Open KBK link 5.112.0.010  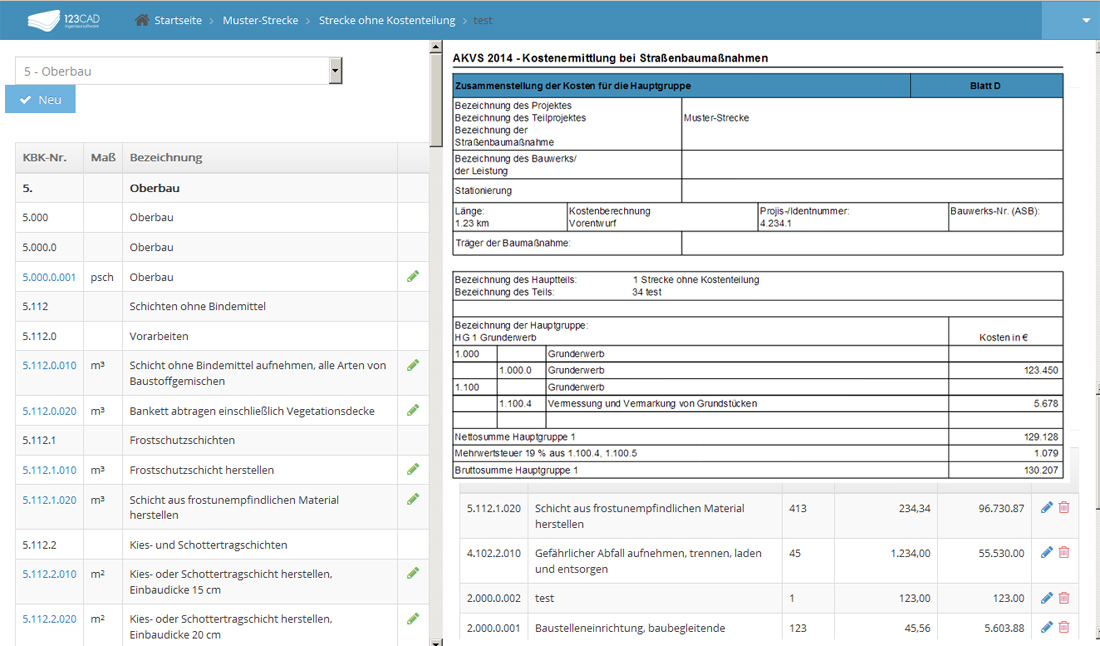pyautogui.click(x=49, y=366)
